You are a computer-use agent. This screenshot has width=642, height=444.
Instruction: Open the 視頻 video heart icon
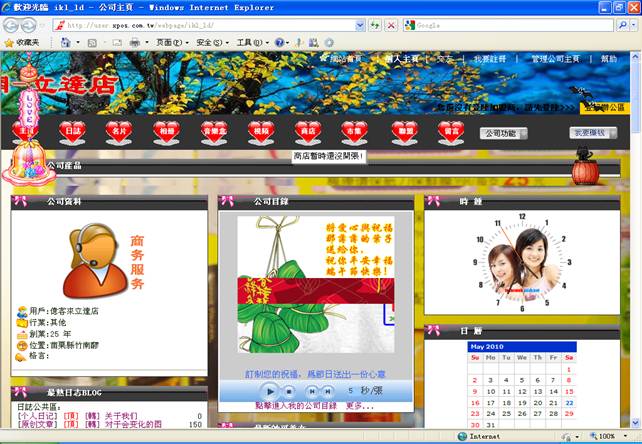tap(261, 130)
